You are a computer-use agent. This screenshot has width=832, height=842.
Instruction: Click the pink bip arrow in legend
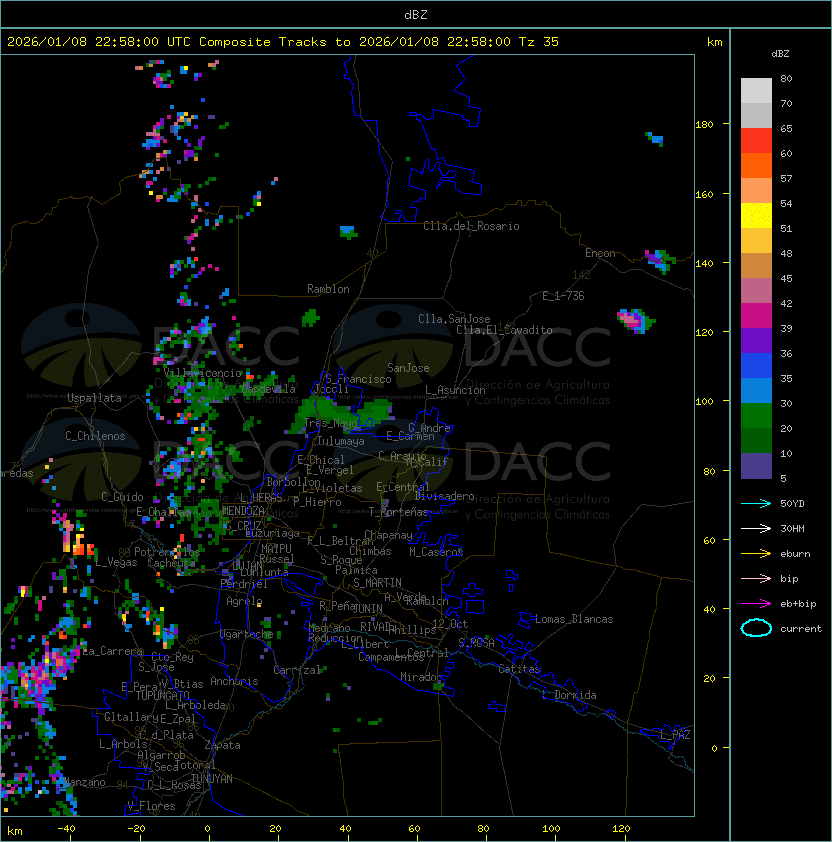756,578
